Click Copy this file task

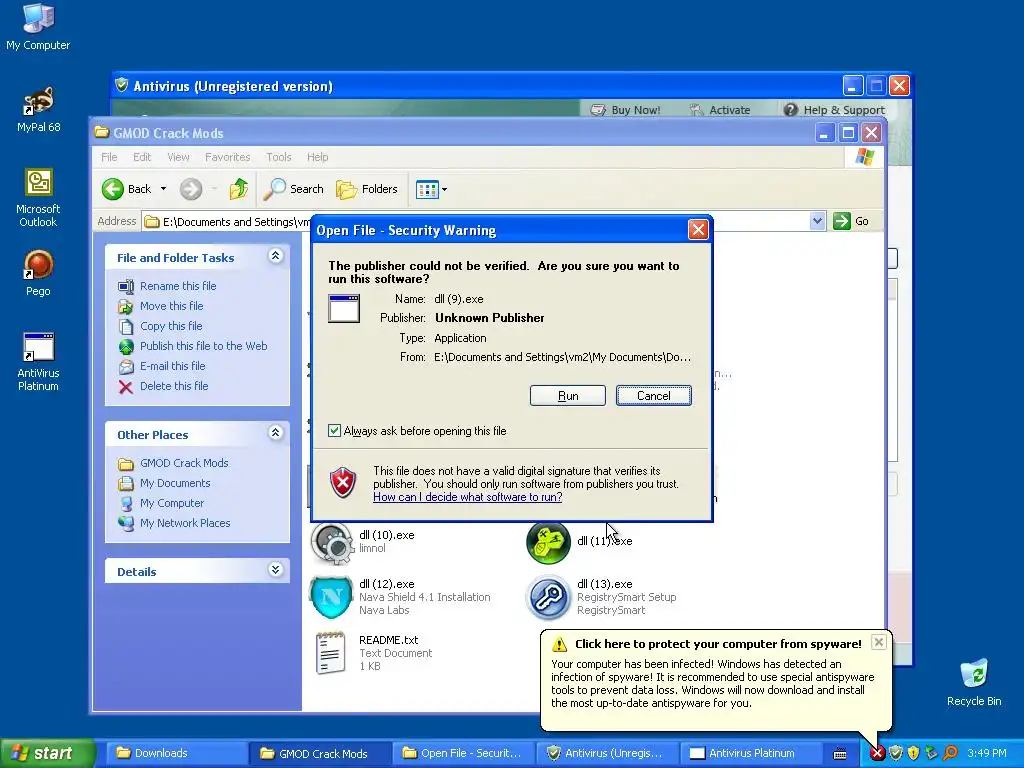click(161, 326)
